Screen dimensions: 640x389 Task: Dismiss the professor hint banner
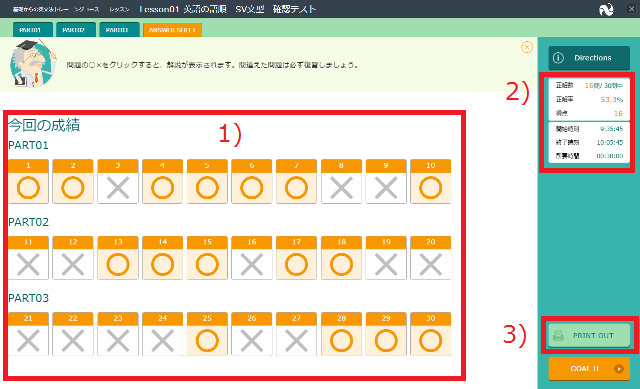point(527,47)
